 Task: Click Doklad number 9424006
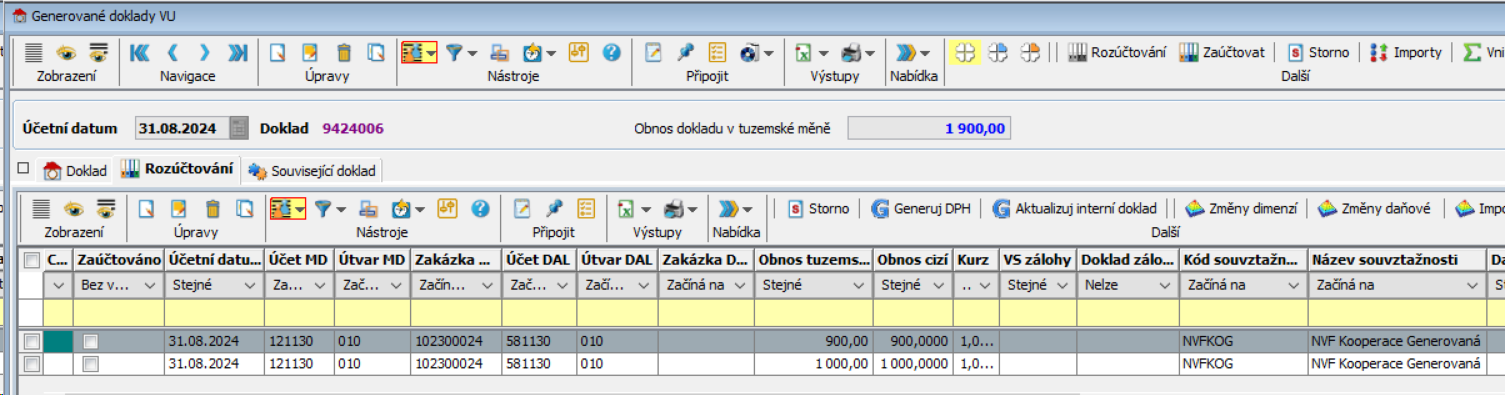[352, 128]
